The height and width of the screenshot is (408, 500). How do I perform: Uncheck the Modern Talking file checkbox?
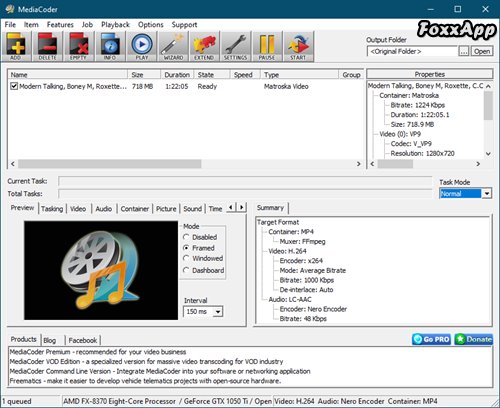14,86
